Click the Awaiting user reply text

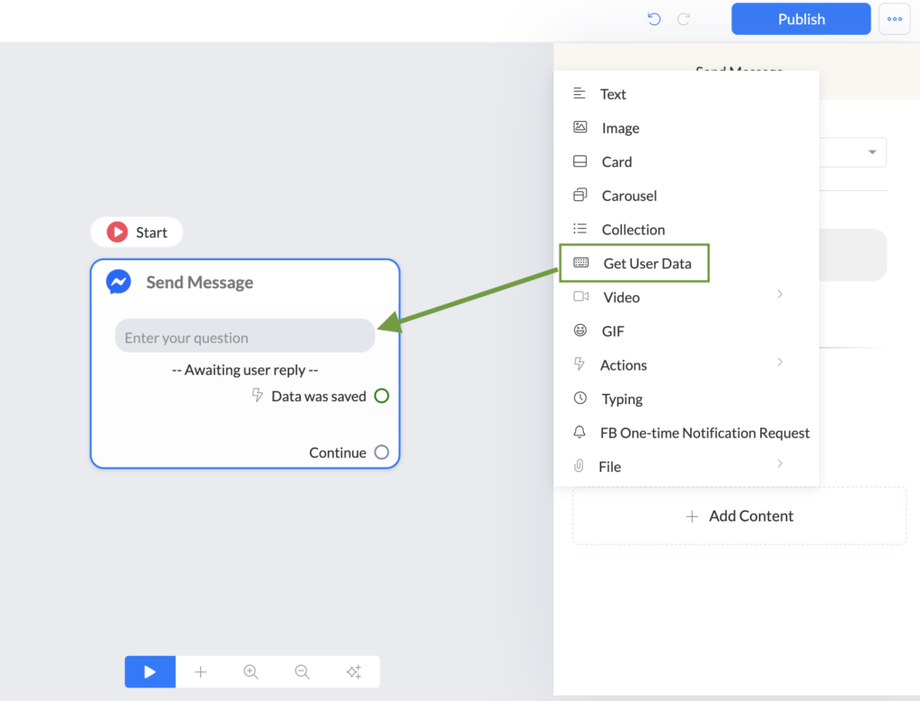pyautogui.click(x=245, y=370)
